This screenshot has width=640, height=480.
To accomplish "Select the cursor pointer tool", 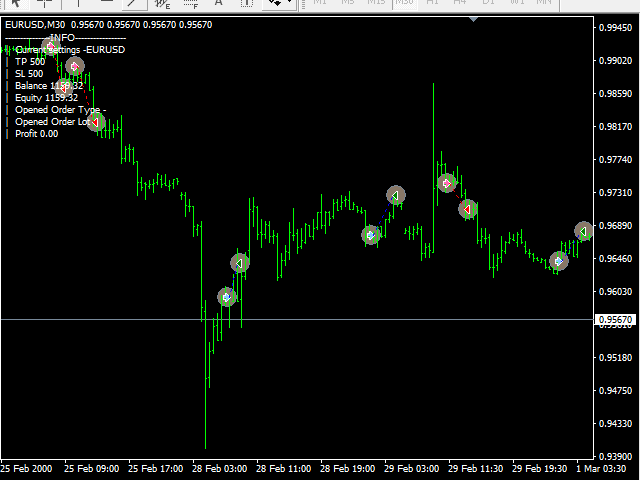I will coord(14,3).
